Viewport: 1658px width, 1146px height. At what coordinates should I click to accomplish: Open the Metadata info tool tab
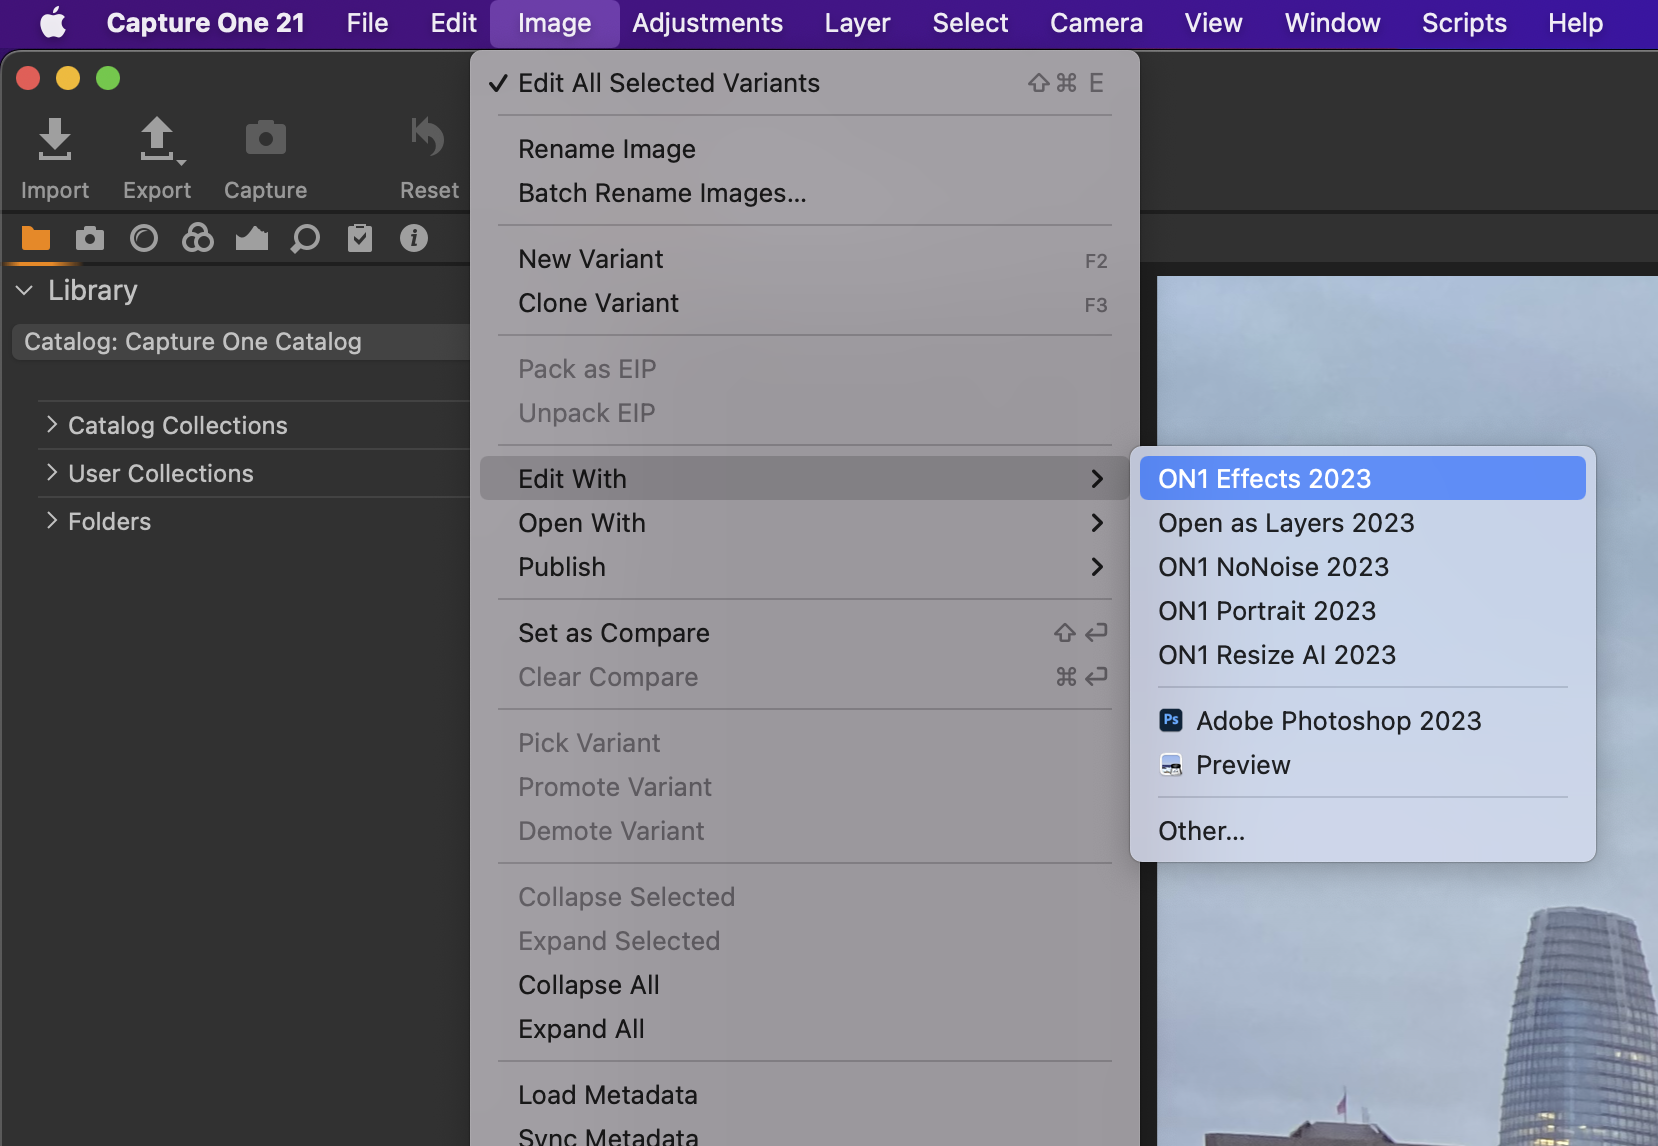[414, 238]
